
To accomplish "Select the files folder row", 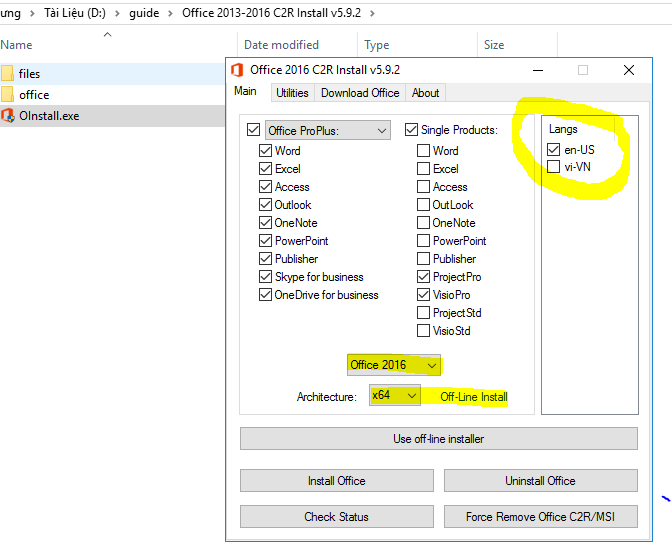I will tap(112, 74).
